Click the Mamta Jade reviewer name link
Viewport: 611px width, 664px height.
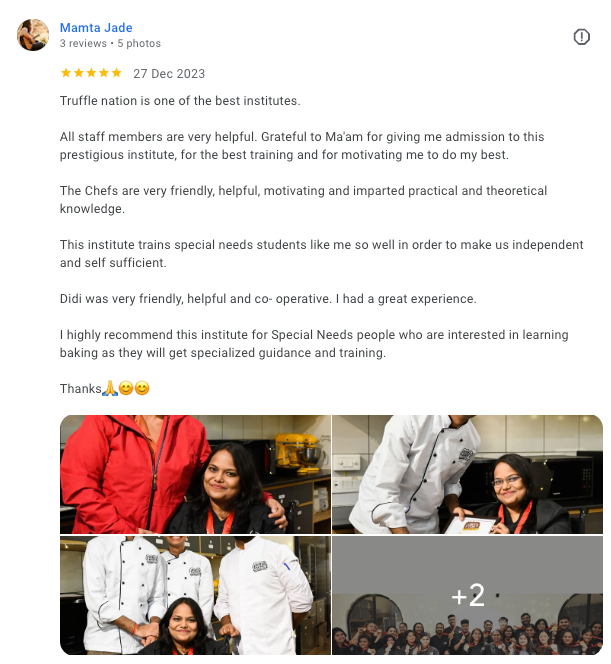click(96, 28)
